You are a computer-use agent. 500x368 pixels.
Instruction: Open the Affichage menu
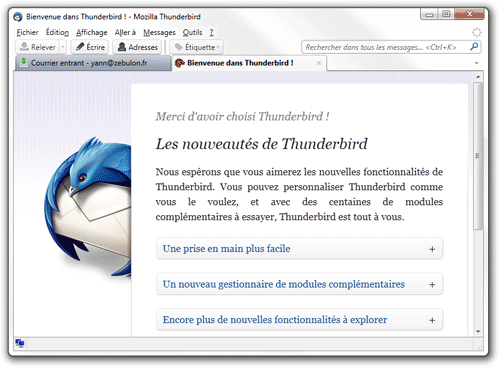(92, 32)
